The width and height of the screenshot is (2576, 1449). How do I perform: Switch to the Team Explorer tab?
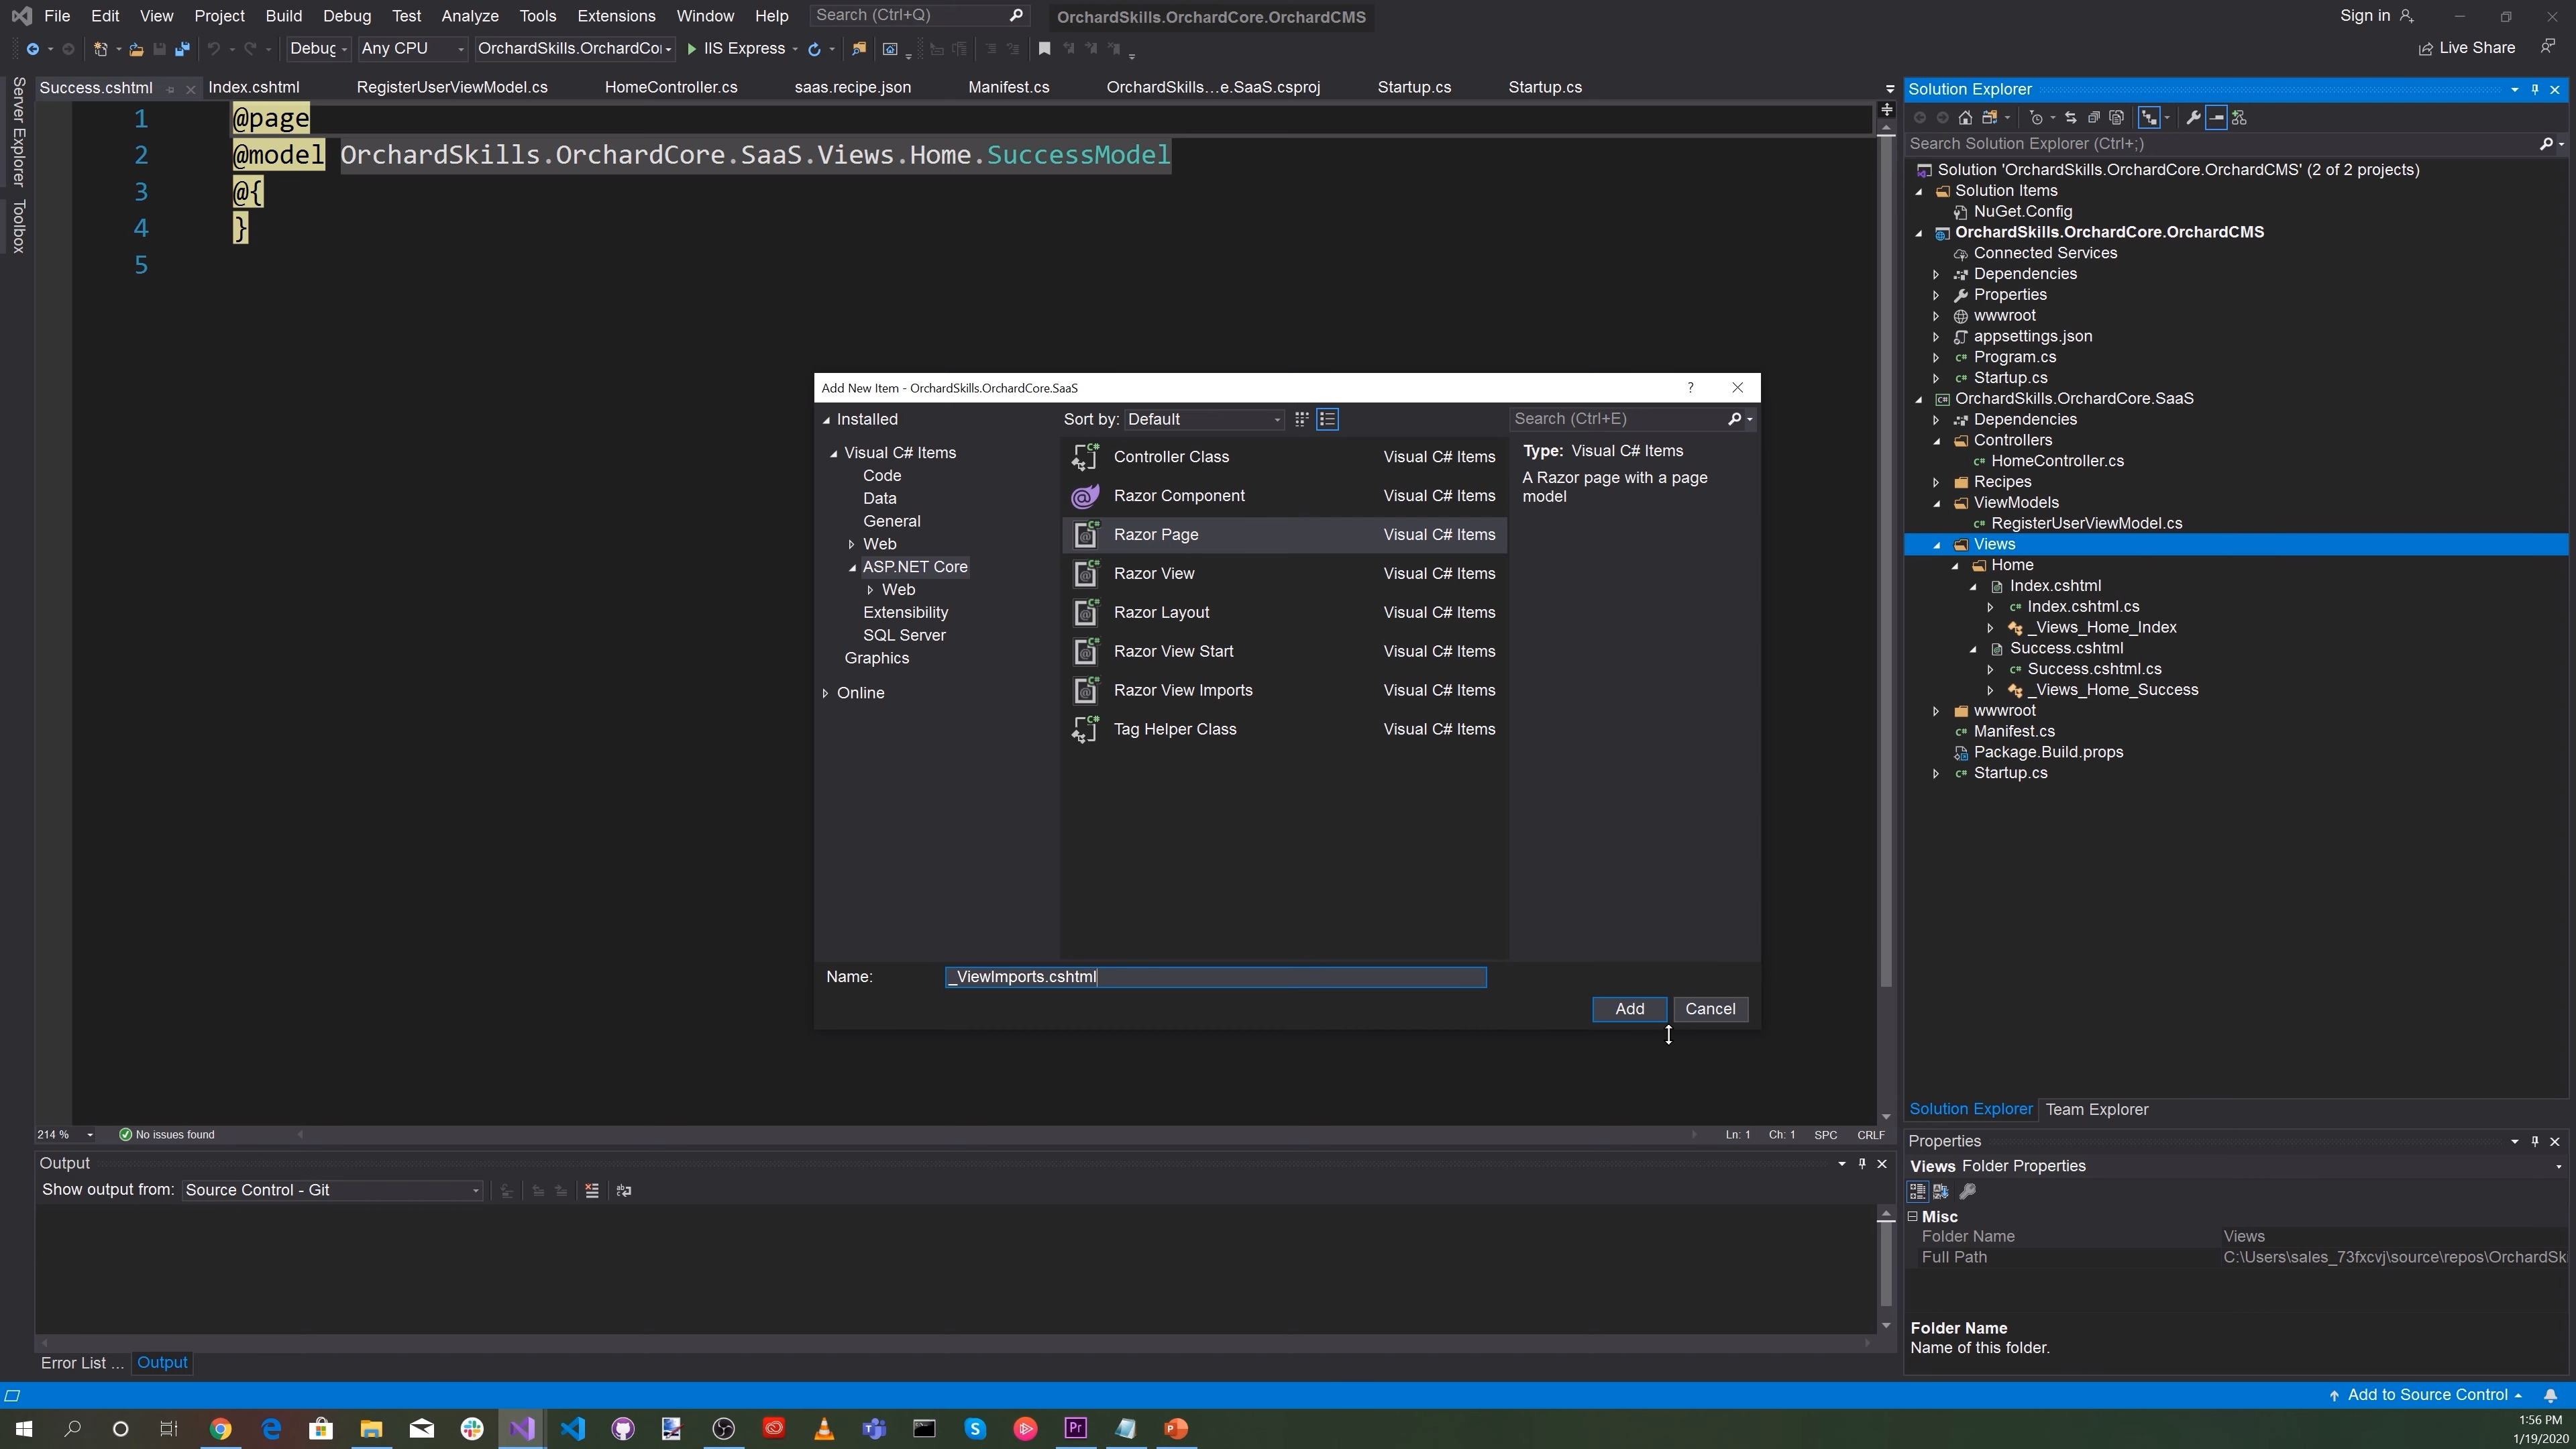[2097, 1110]
